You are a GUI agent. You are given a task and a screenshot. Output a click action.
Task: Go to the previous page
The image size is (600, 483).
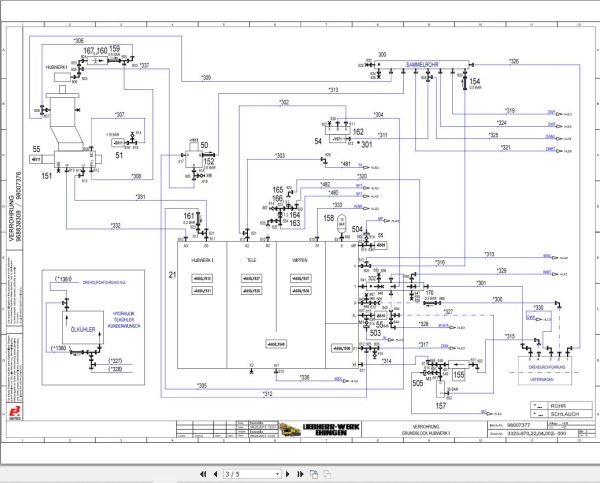(215, 474)
